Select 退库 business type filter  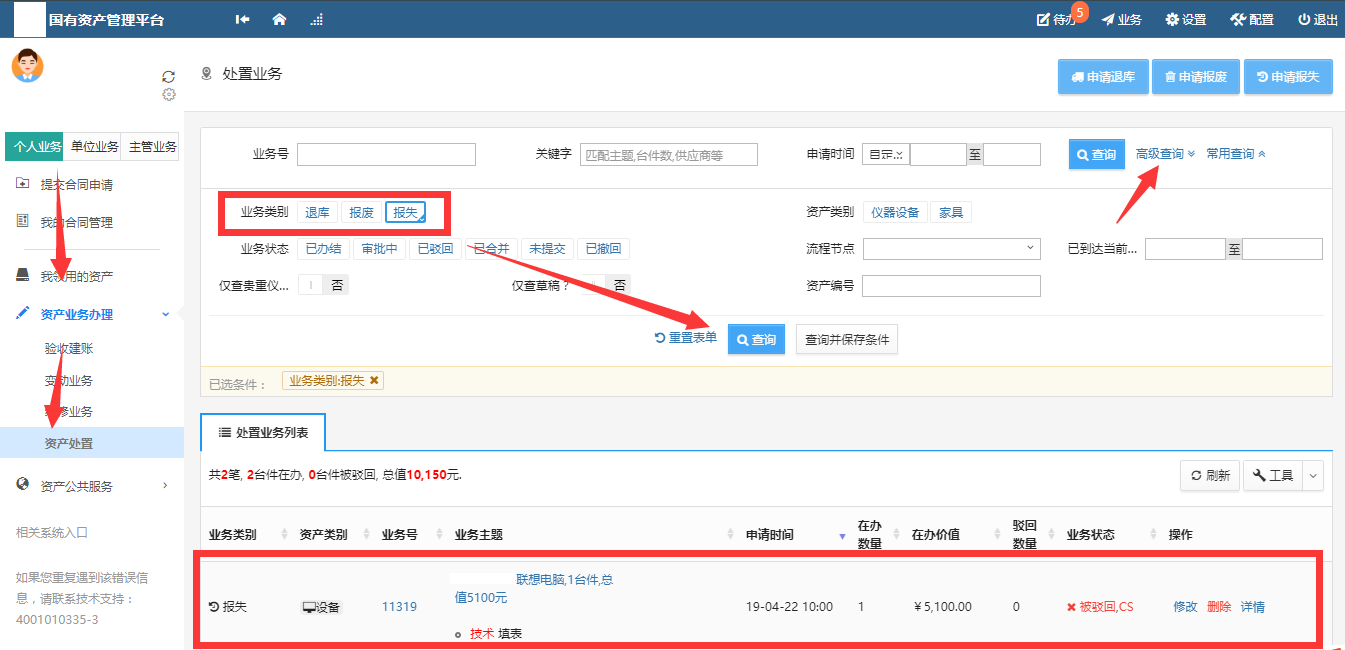click(317, 212)
